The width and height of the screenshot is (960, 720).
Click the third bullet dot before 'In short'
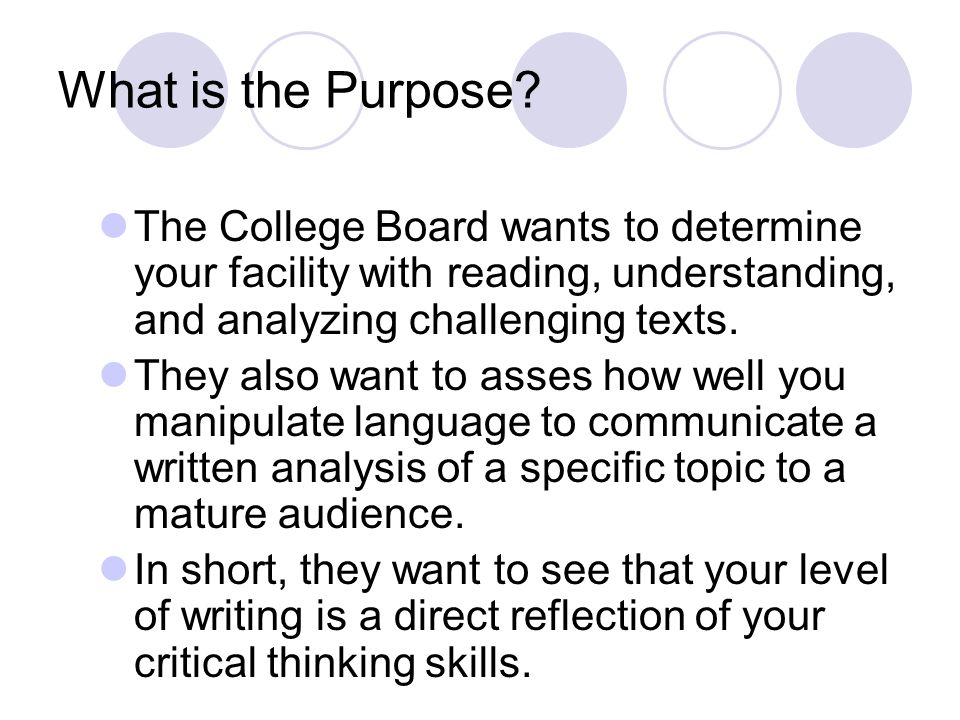click(114, 569)
